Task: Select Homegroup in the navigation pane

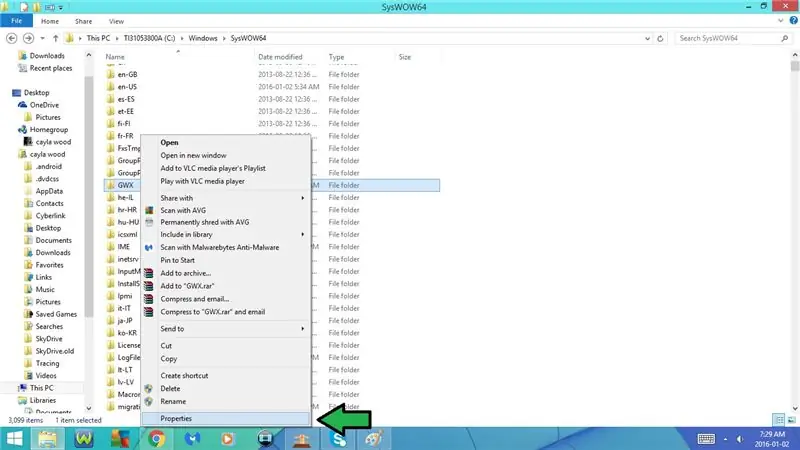Action: [48, 130]
